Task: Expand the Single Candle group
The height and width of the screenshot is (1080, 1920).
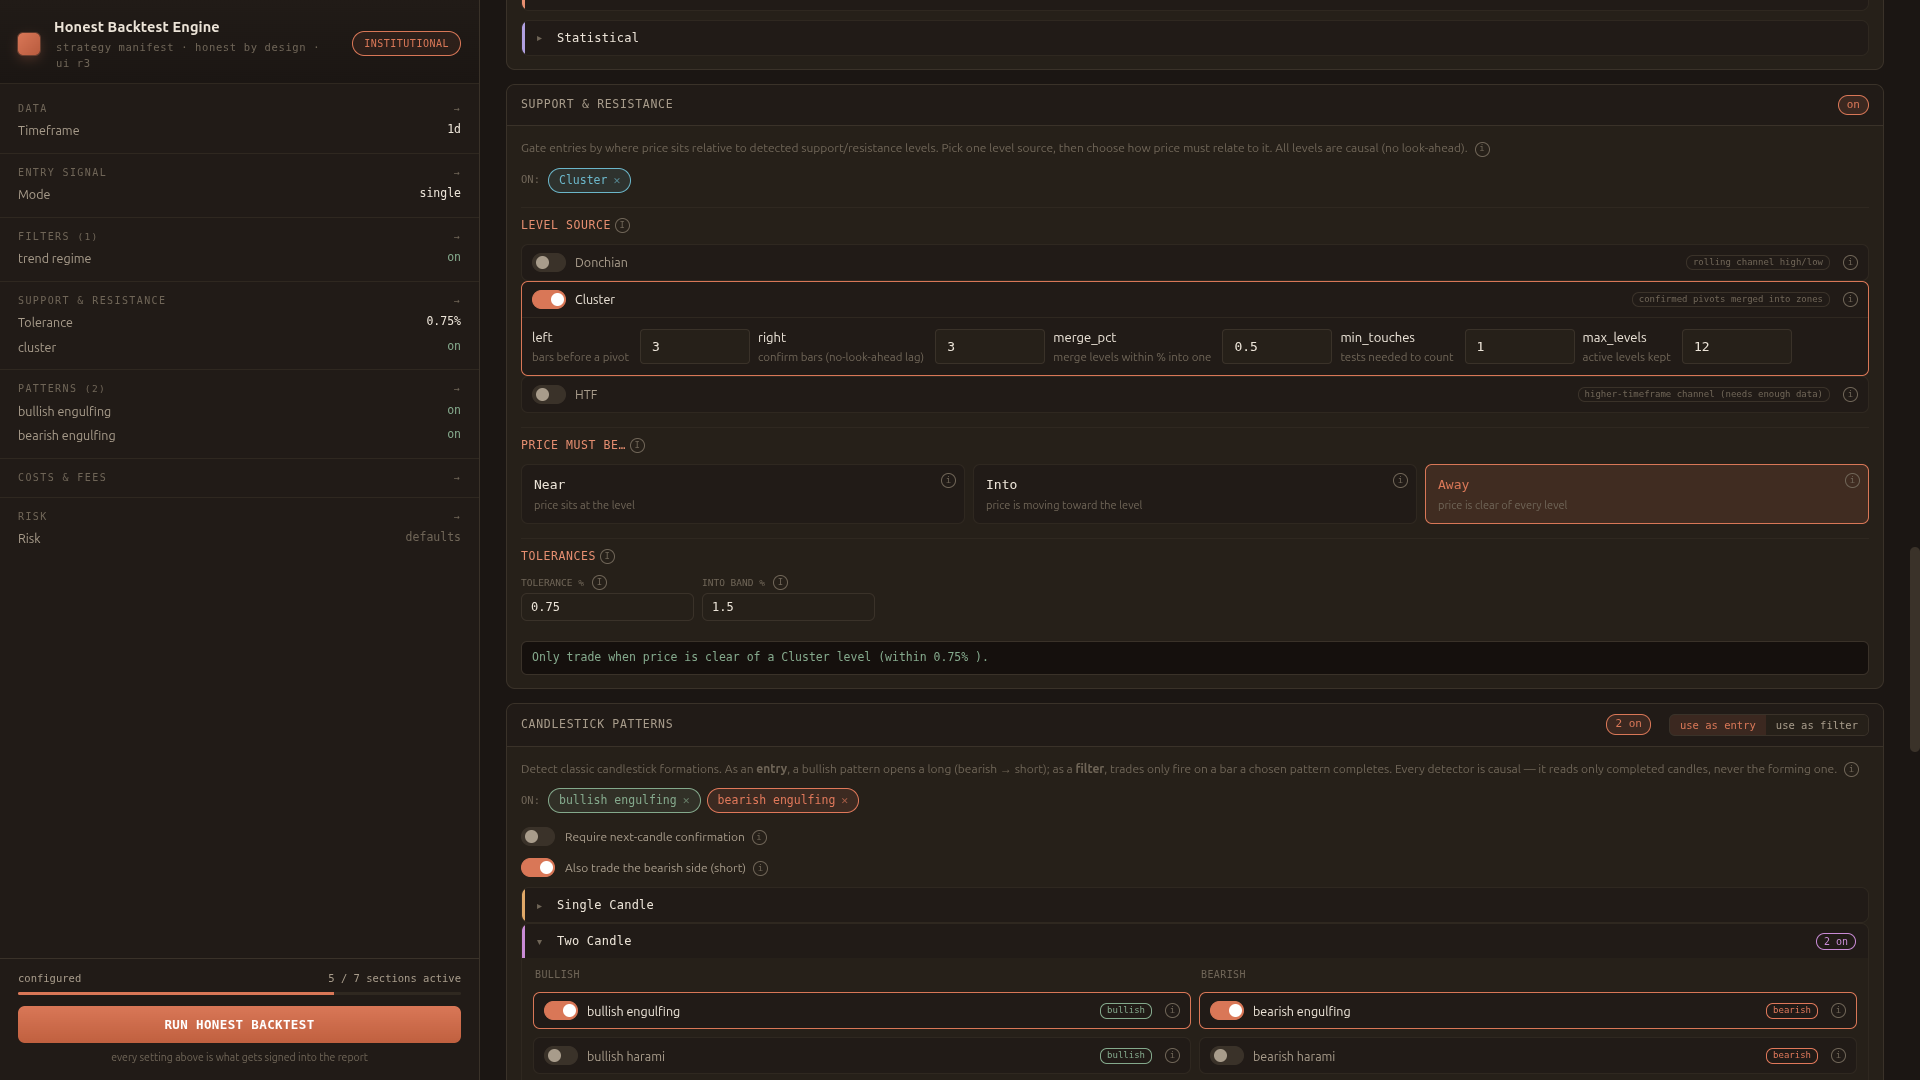Action: coord(1195,905)
